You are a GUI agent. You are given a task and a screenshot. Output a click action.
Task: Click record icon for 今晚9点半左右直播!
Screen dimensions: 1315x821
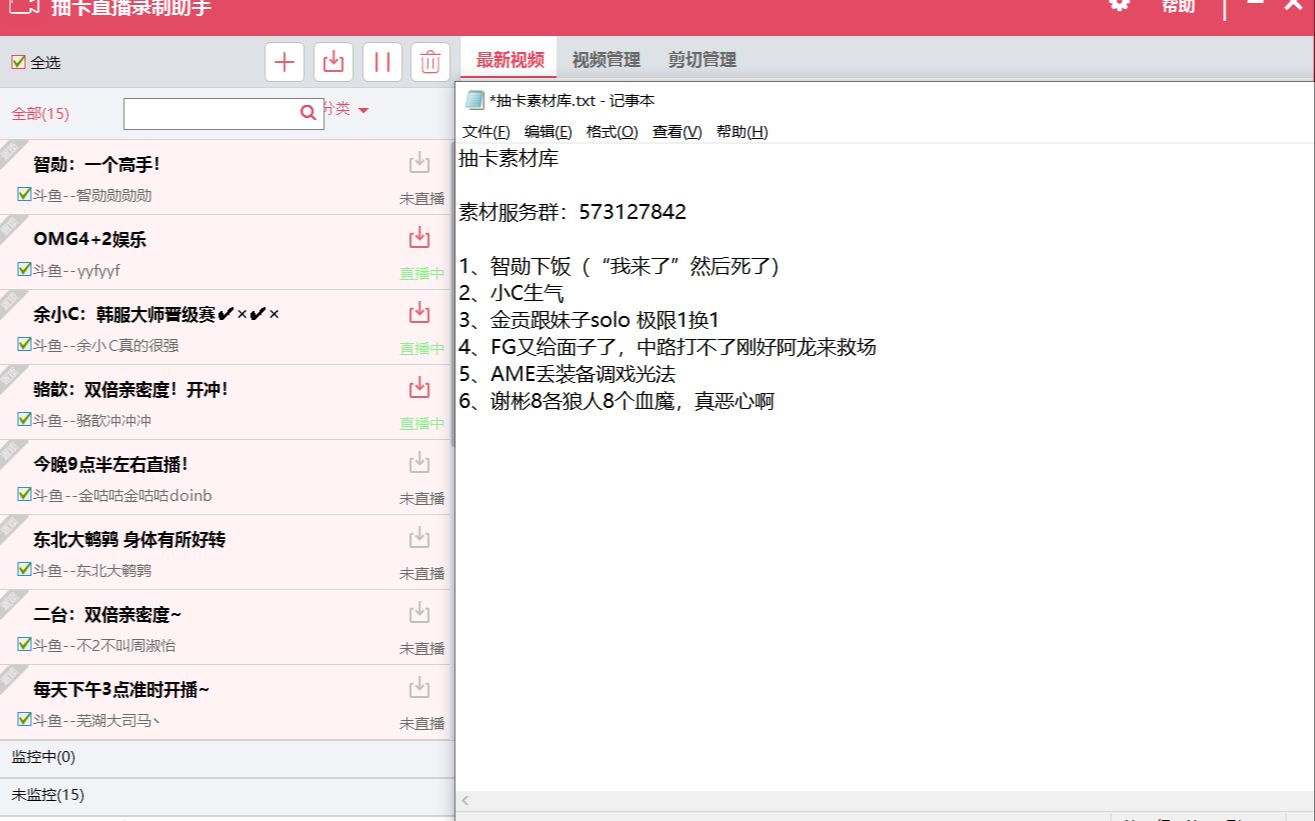419,463
